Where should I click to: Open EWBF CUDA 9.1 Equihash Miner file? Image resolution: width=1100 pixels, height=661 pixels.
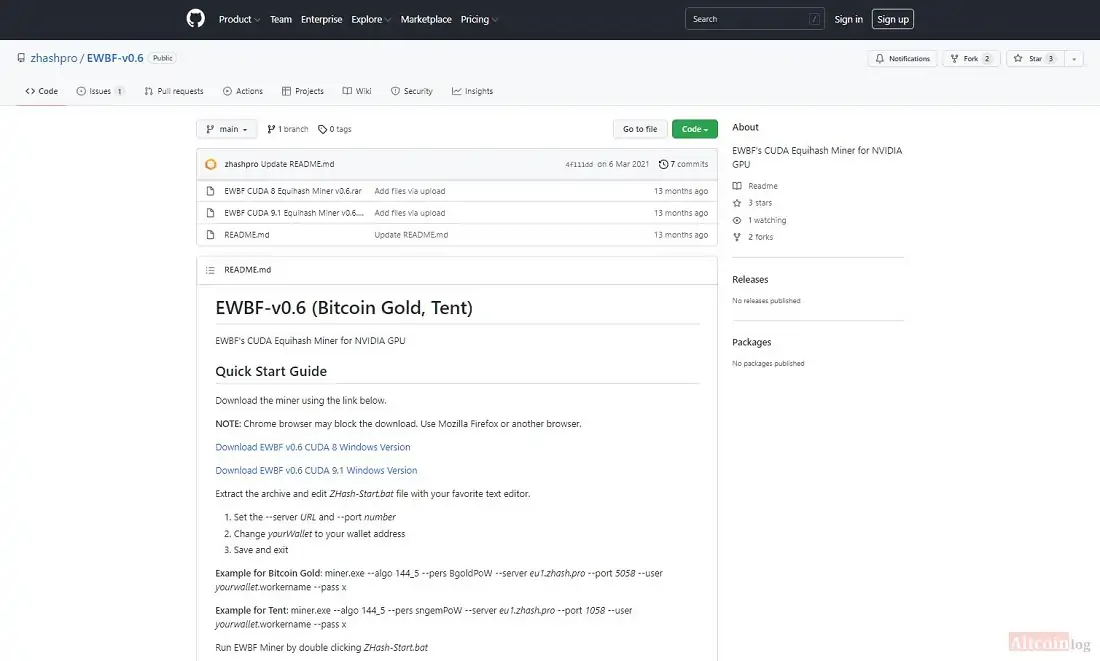[294, 213]
